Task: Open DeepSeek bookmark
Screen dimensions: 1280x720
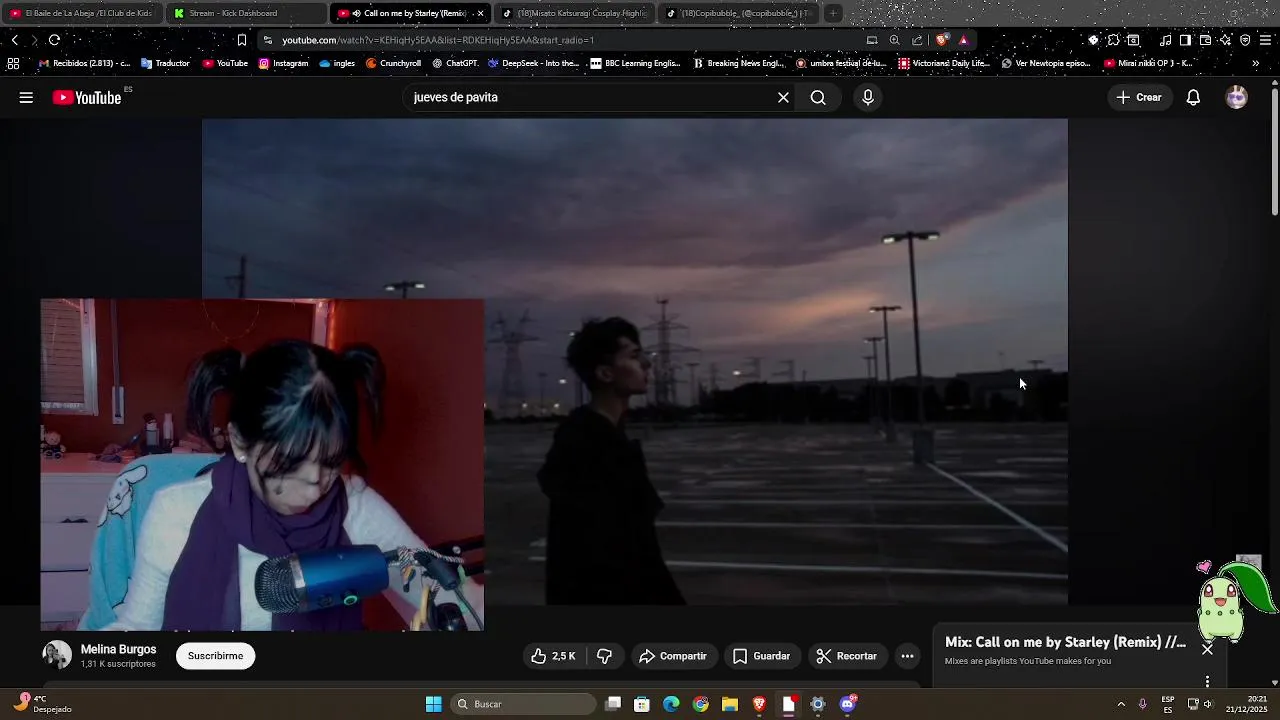Action: tap(533, 63)
